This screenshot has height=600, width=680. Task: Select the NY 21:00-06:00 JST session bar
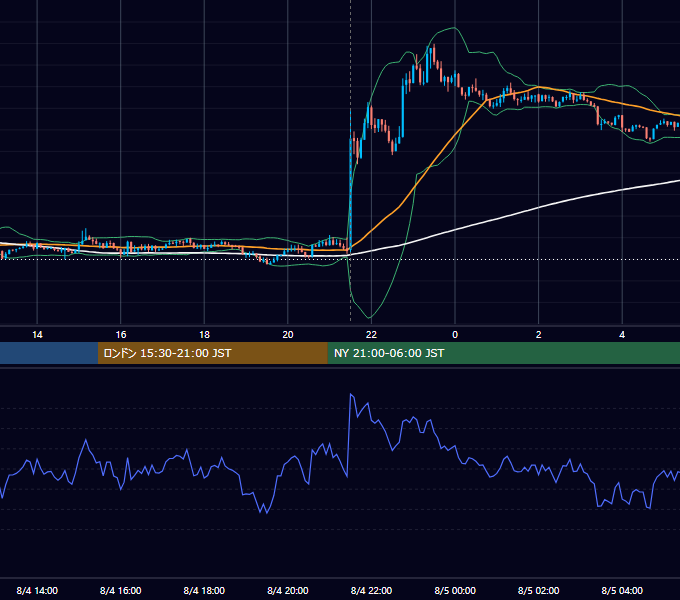[503, 353]
